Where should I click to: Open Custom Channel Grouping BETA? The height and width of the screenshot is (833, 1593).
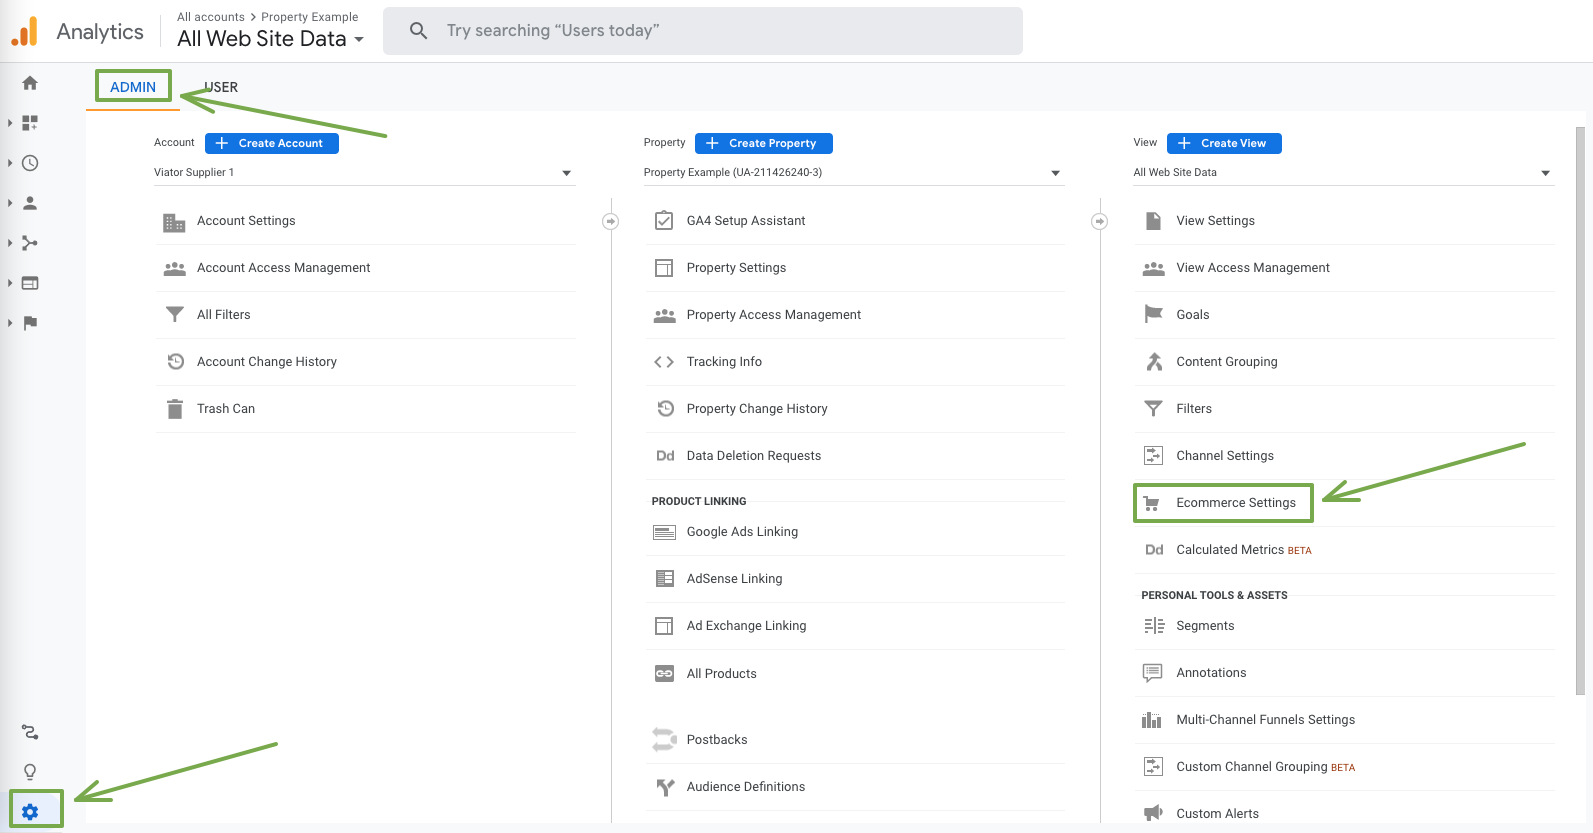(x=1265, y=767)
